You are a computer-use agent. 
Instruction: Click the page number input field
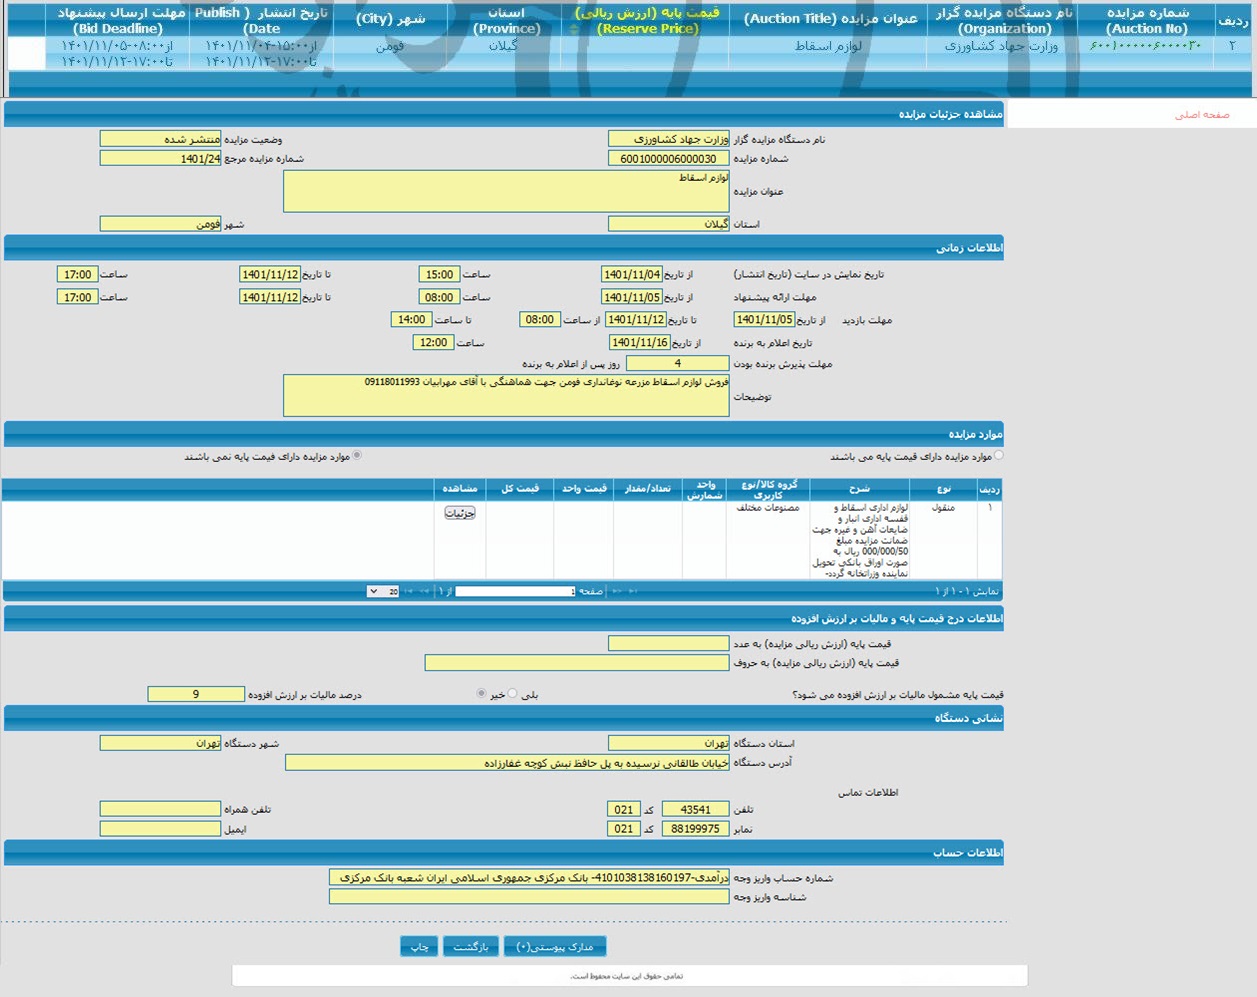pyautogui.click(x=515, y=591)
